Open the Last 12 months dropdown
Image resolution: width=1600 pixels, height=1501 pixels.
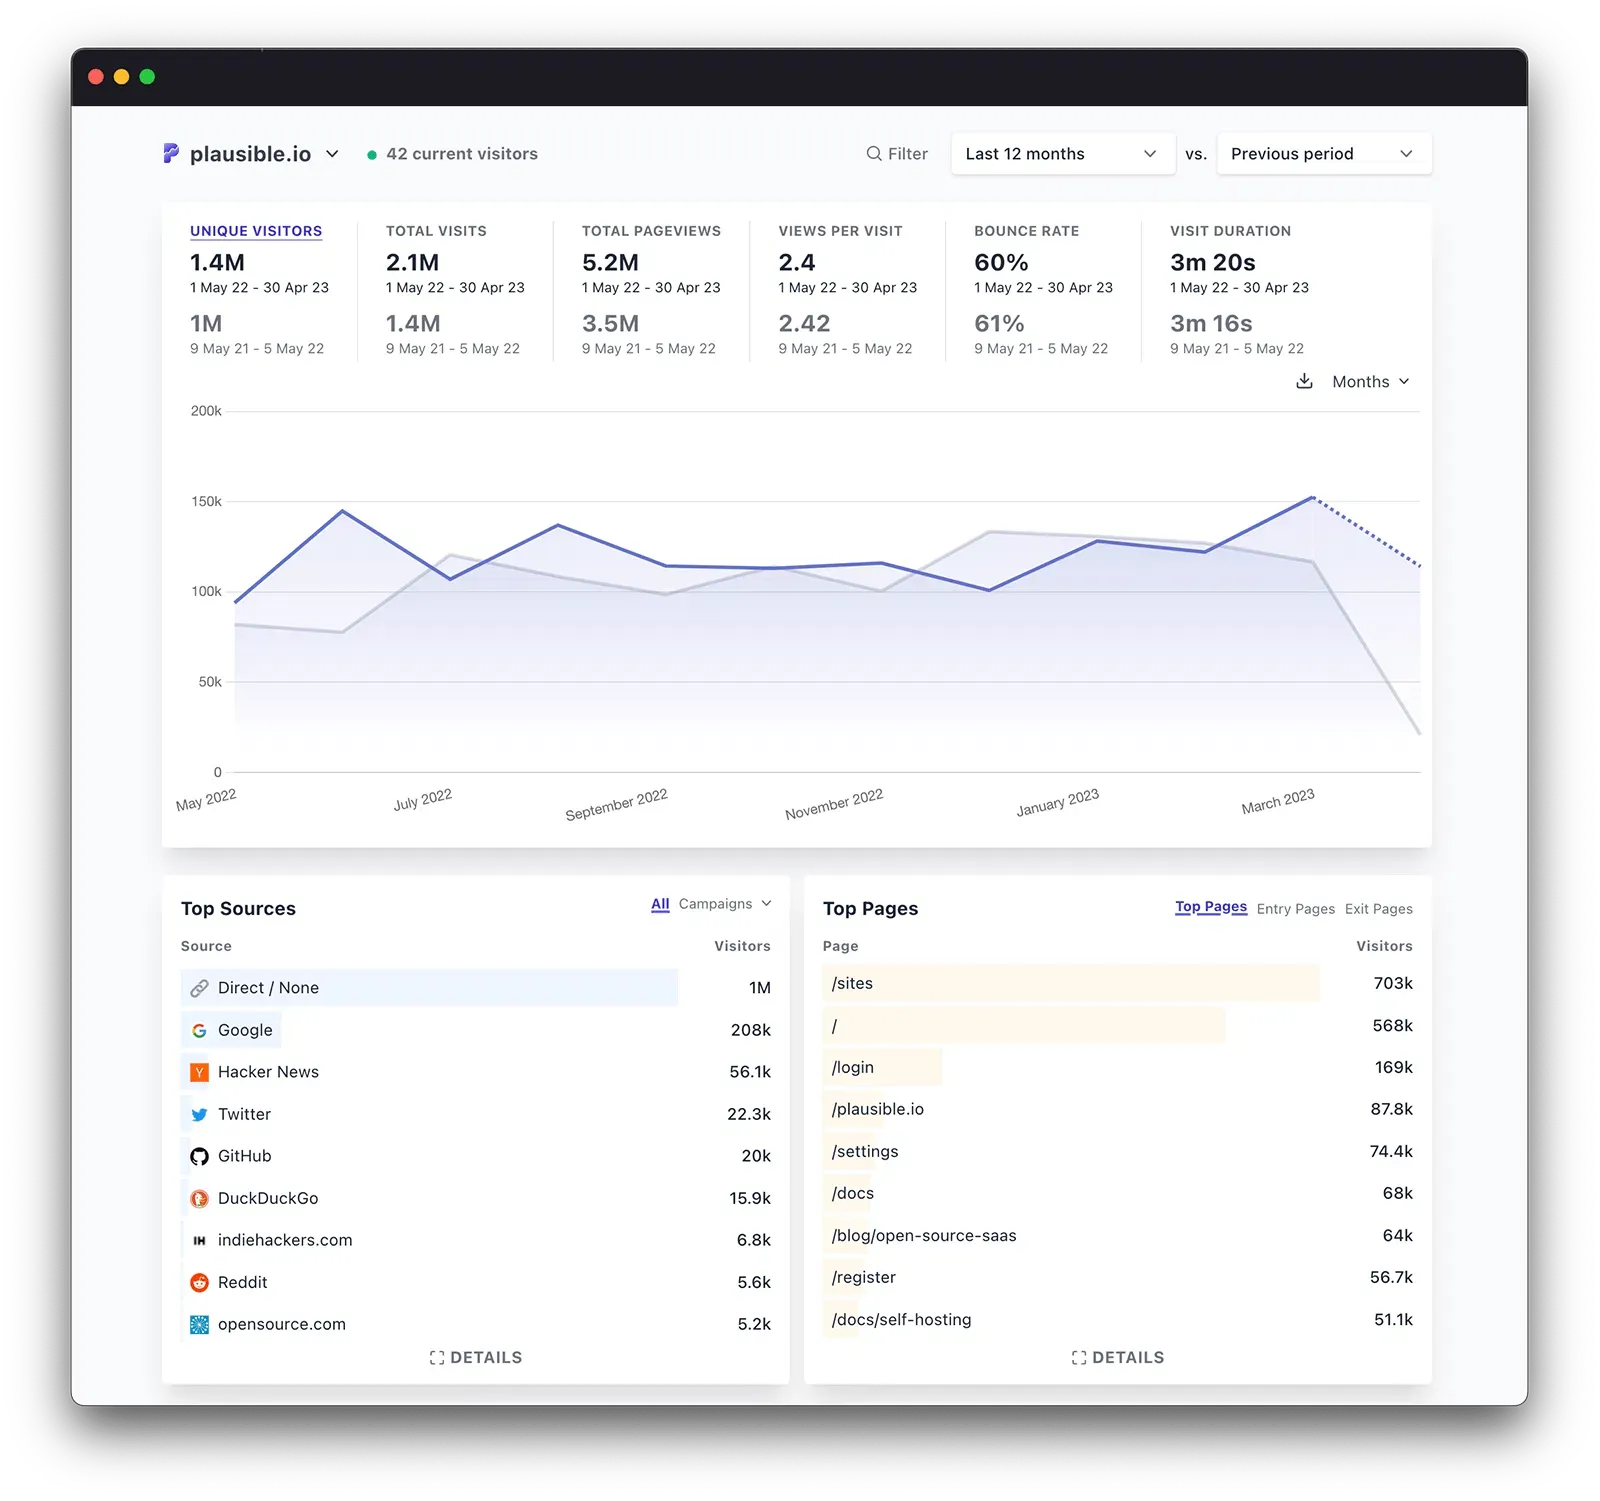(1062, 153)
